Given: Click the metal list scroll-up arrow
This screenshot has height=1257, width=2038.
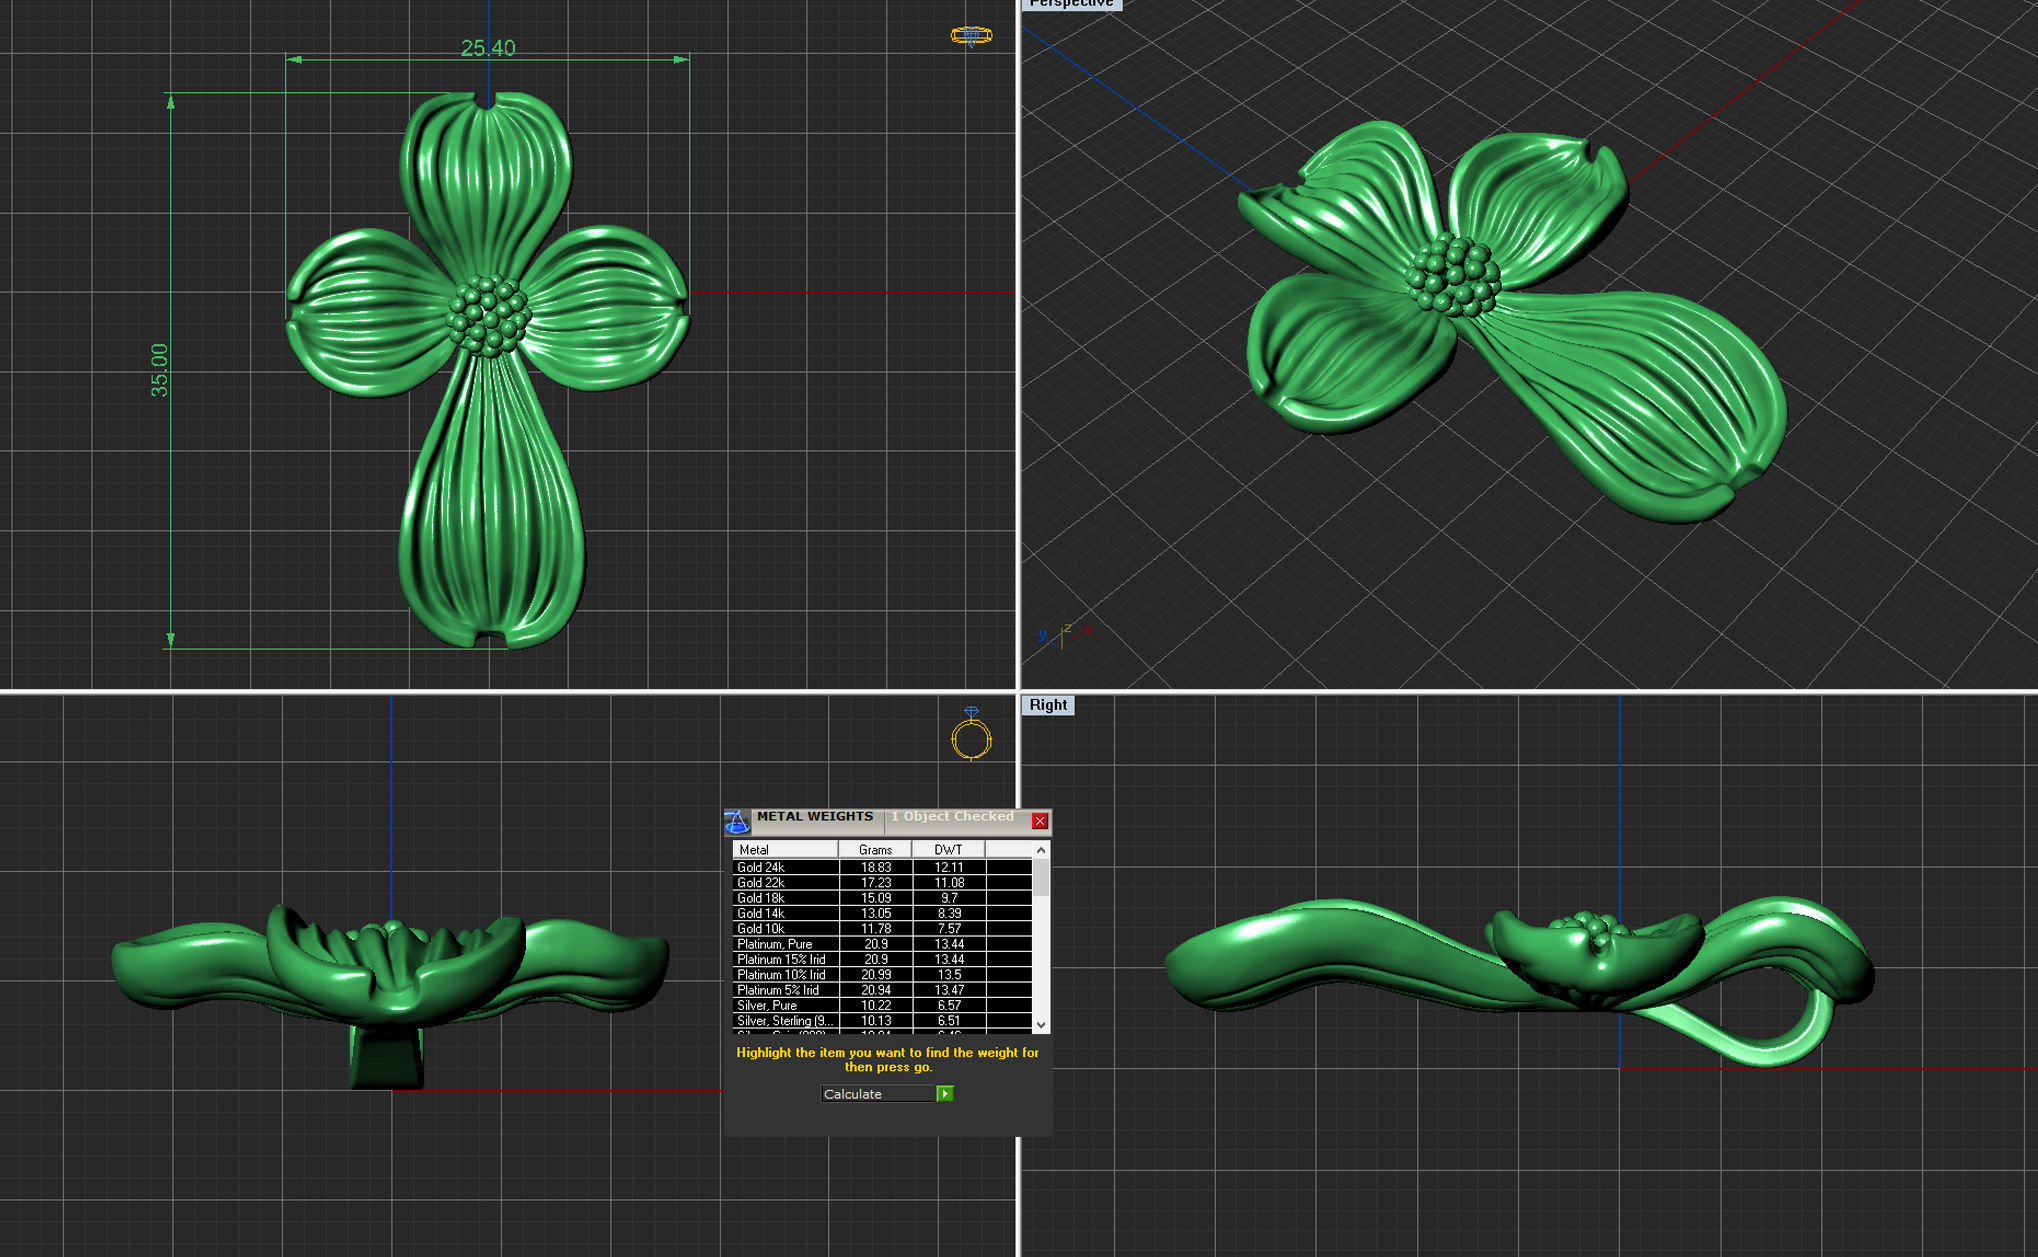Looking at the screenshot, I should tap(1041, 850).
